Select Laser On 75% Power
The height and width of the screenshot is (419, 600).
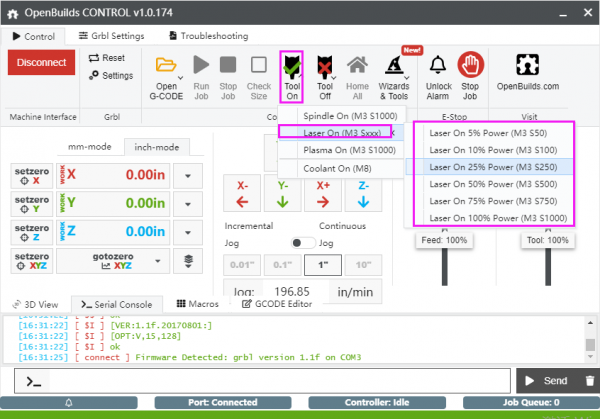point(489,201)
